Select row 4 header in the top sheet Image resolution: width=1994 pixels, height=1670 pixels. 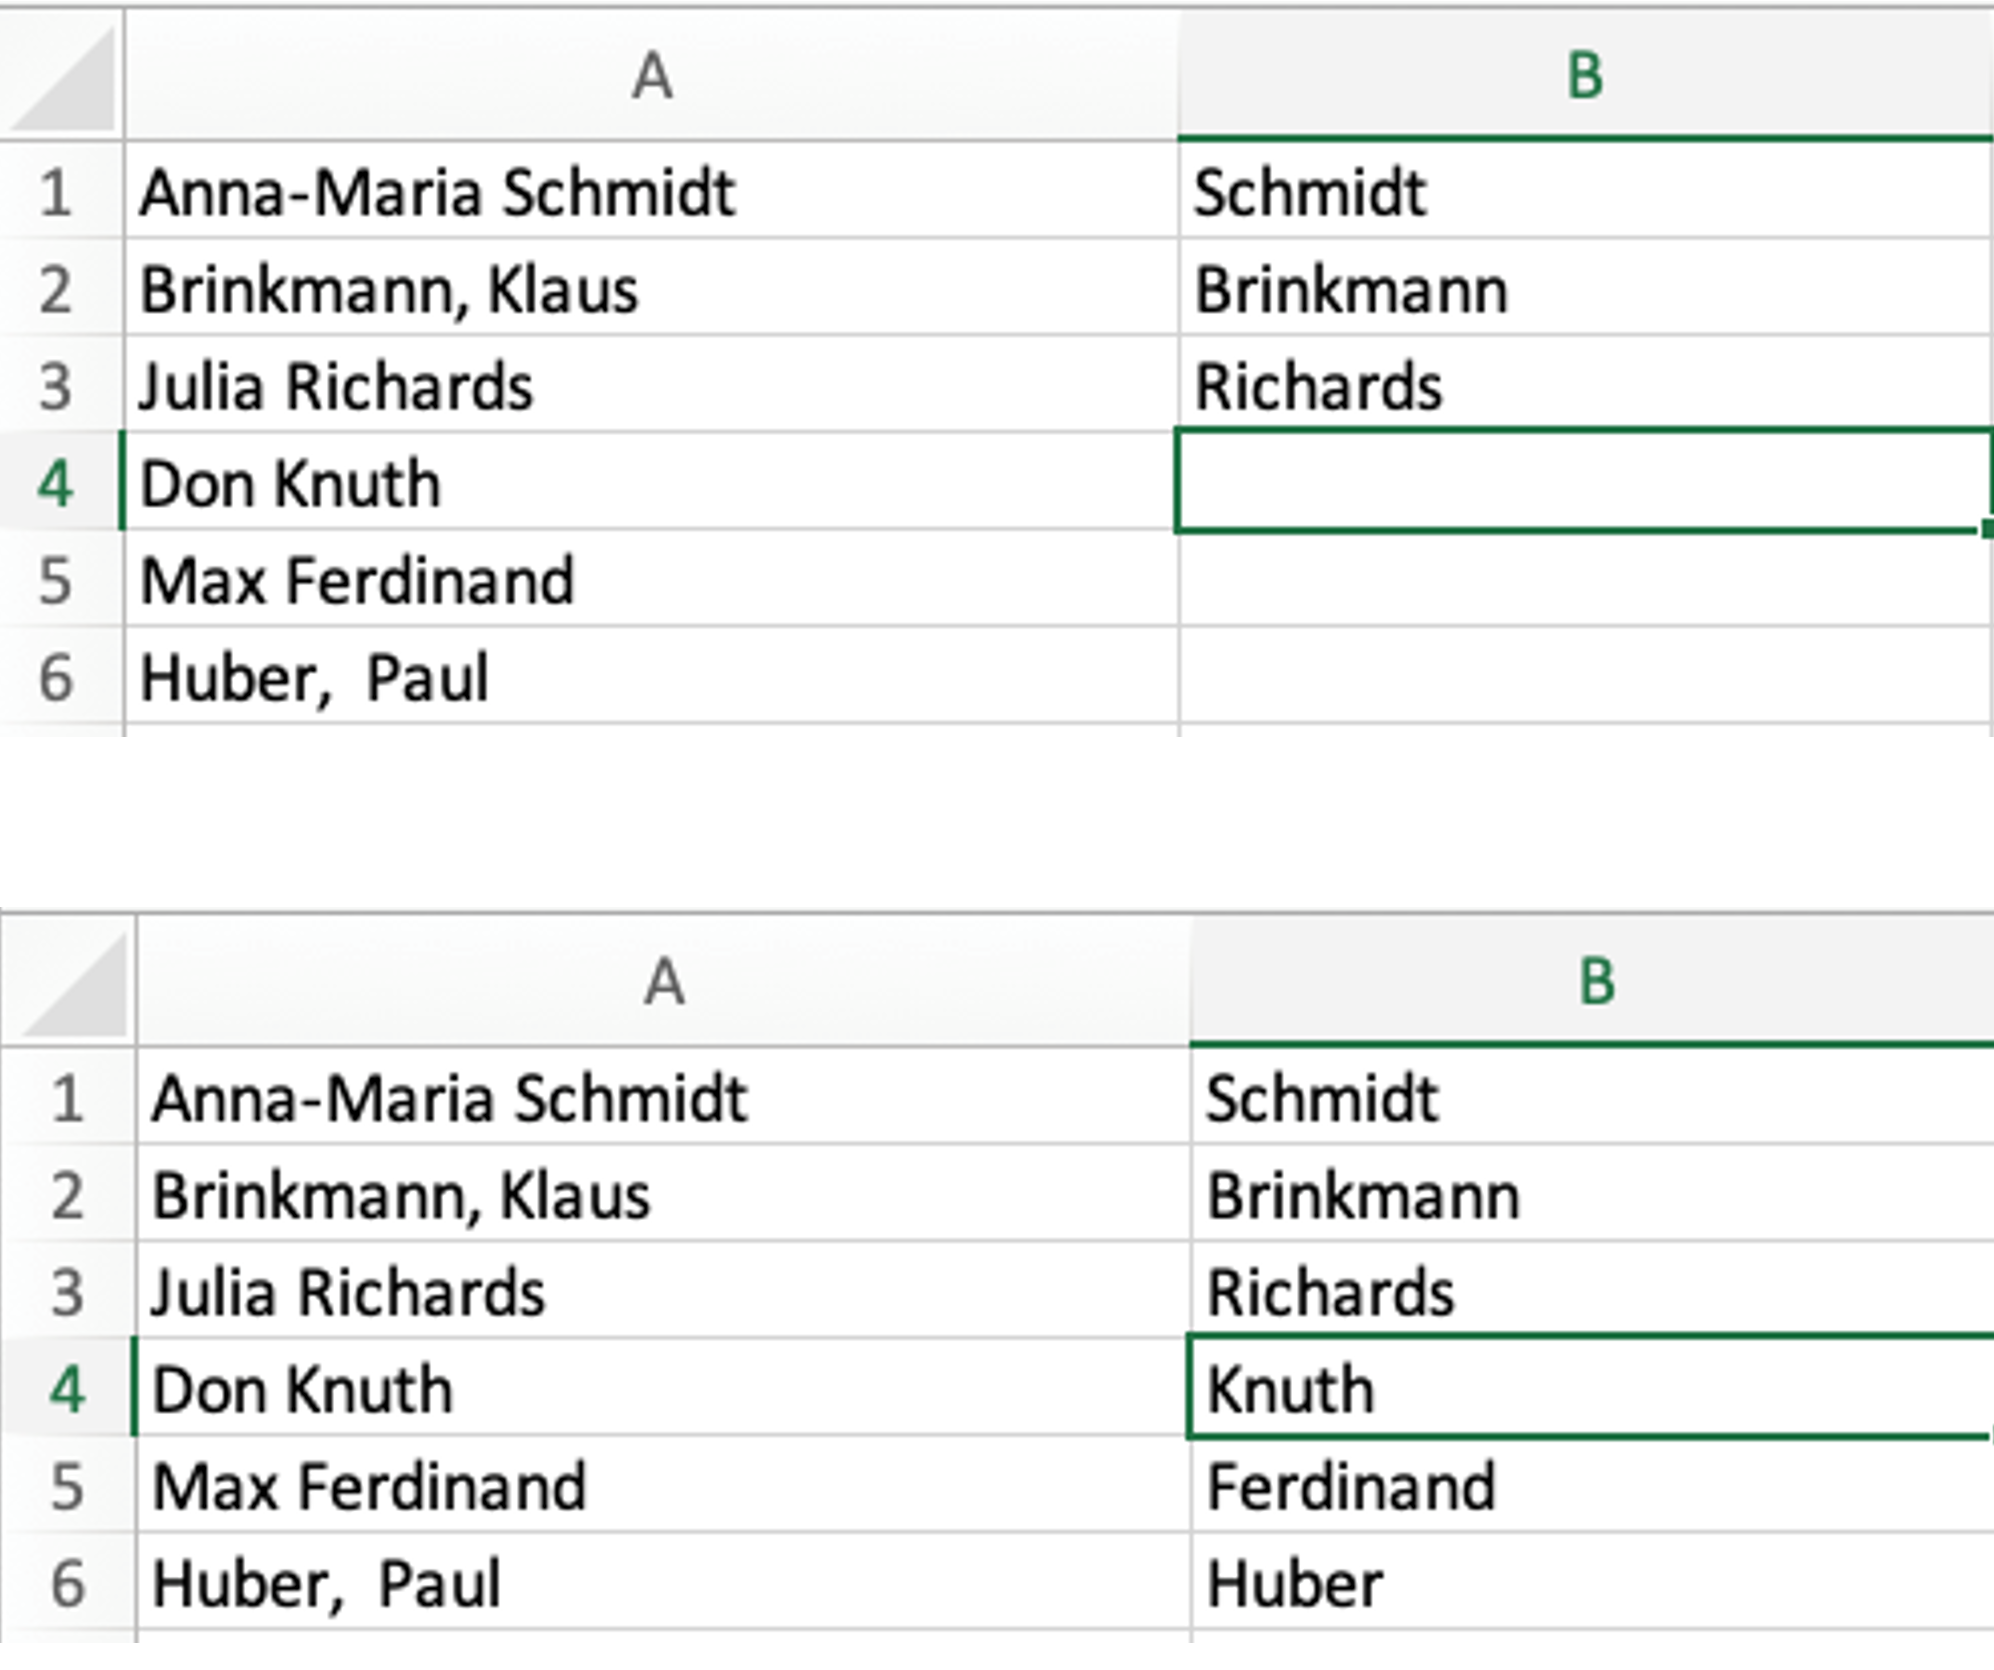click(x=57, y=485)
